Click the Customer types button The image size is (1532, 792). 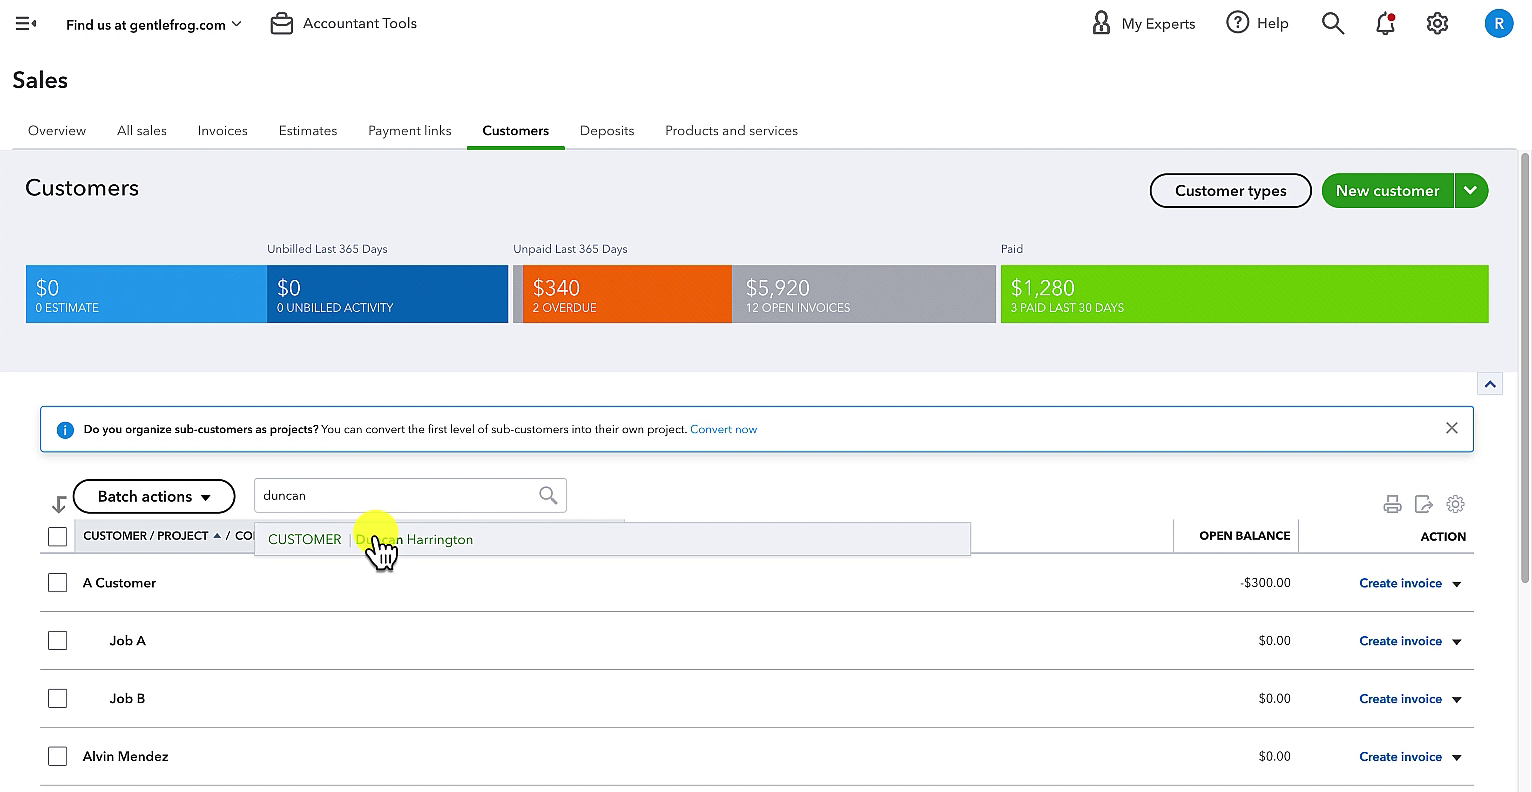(x=1230, y=190)
